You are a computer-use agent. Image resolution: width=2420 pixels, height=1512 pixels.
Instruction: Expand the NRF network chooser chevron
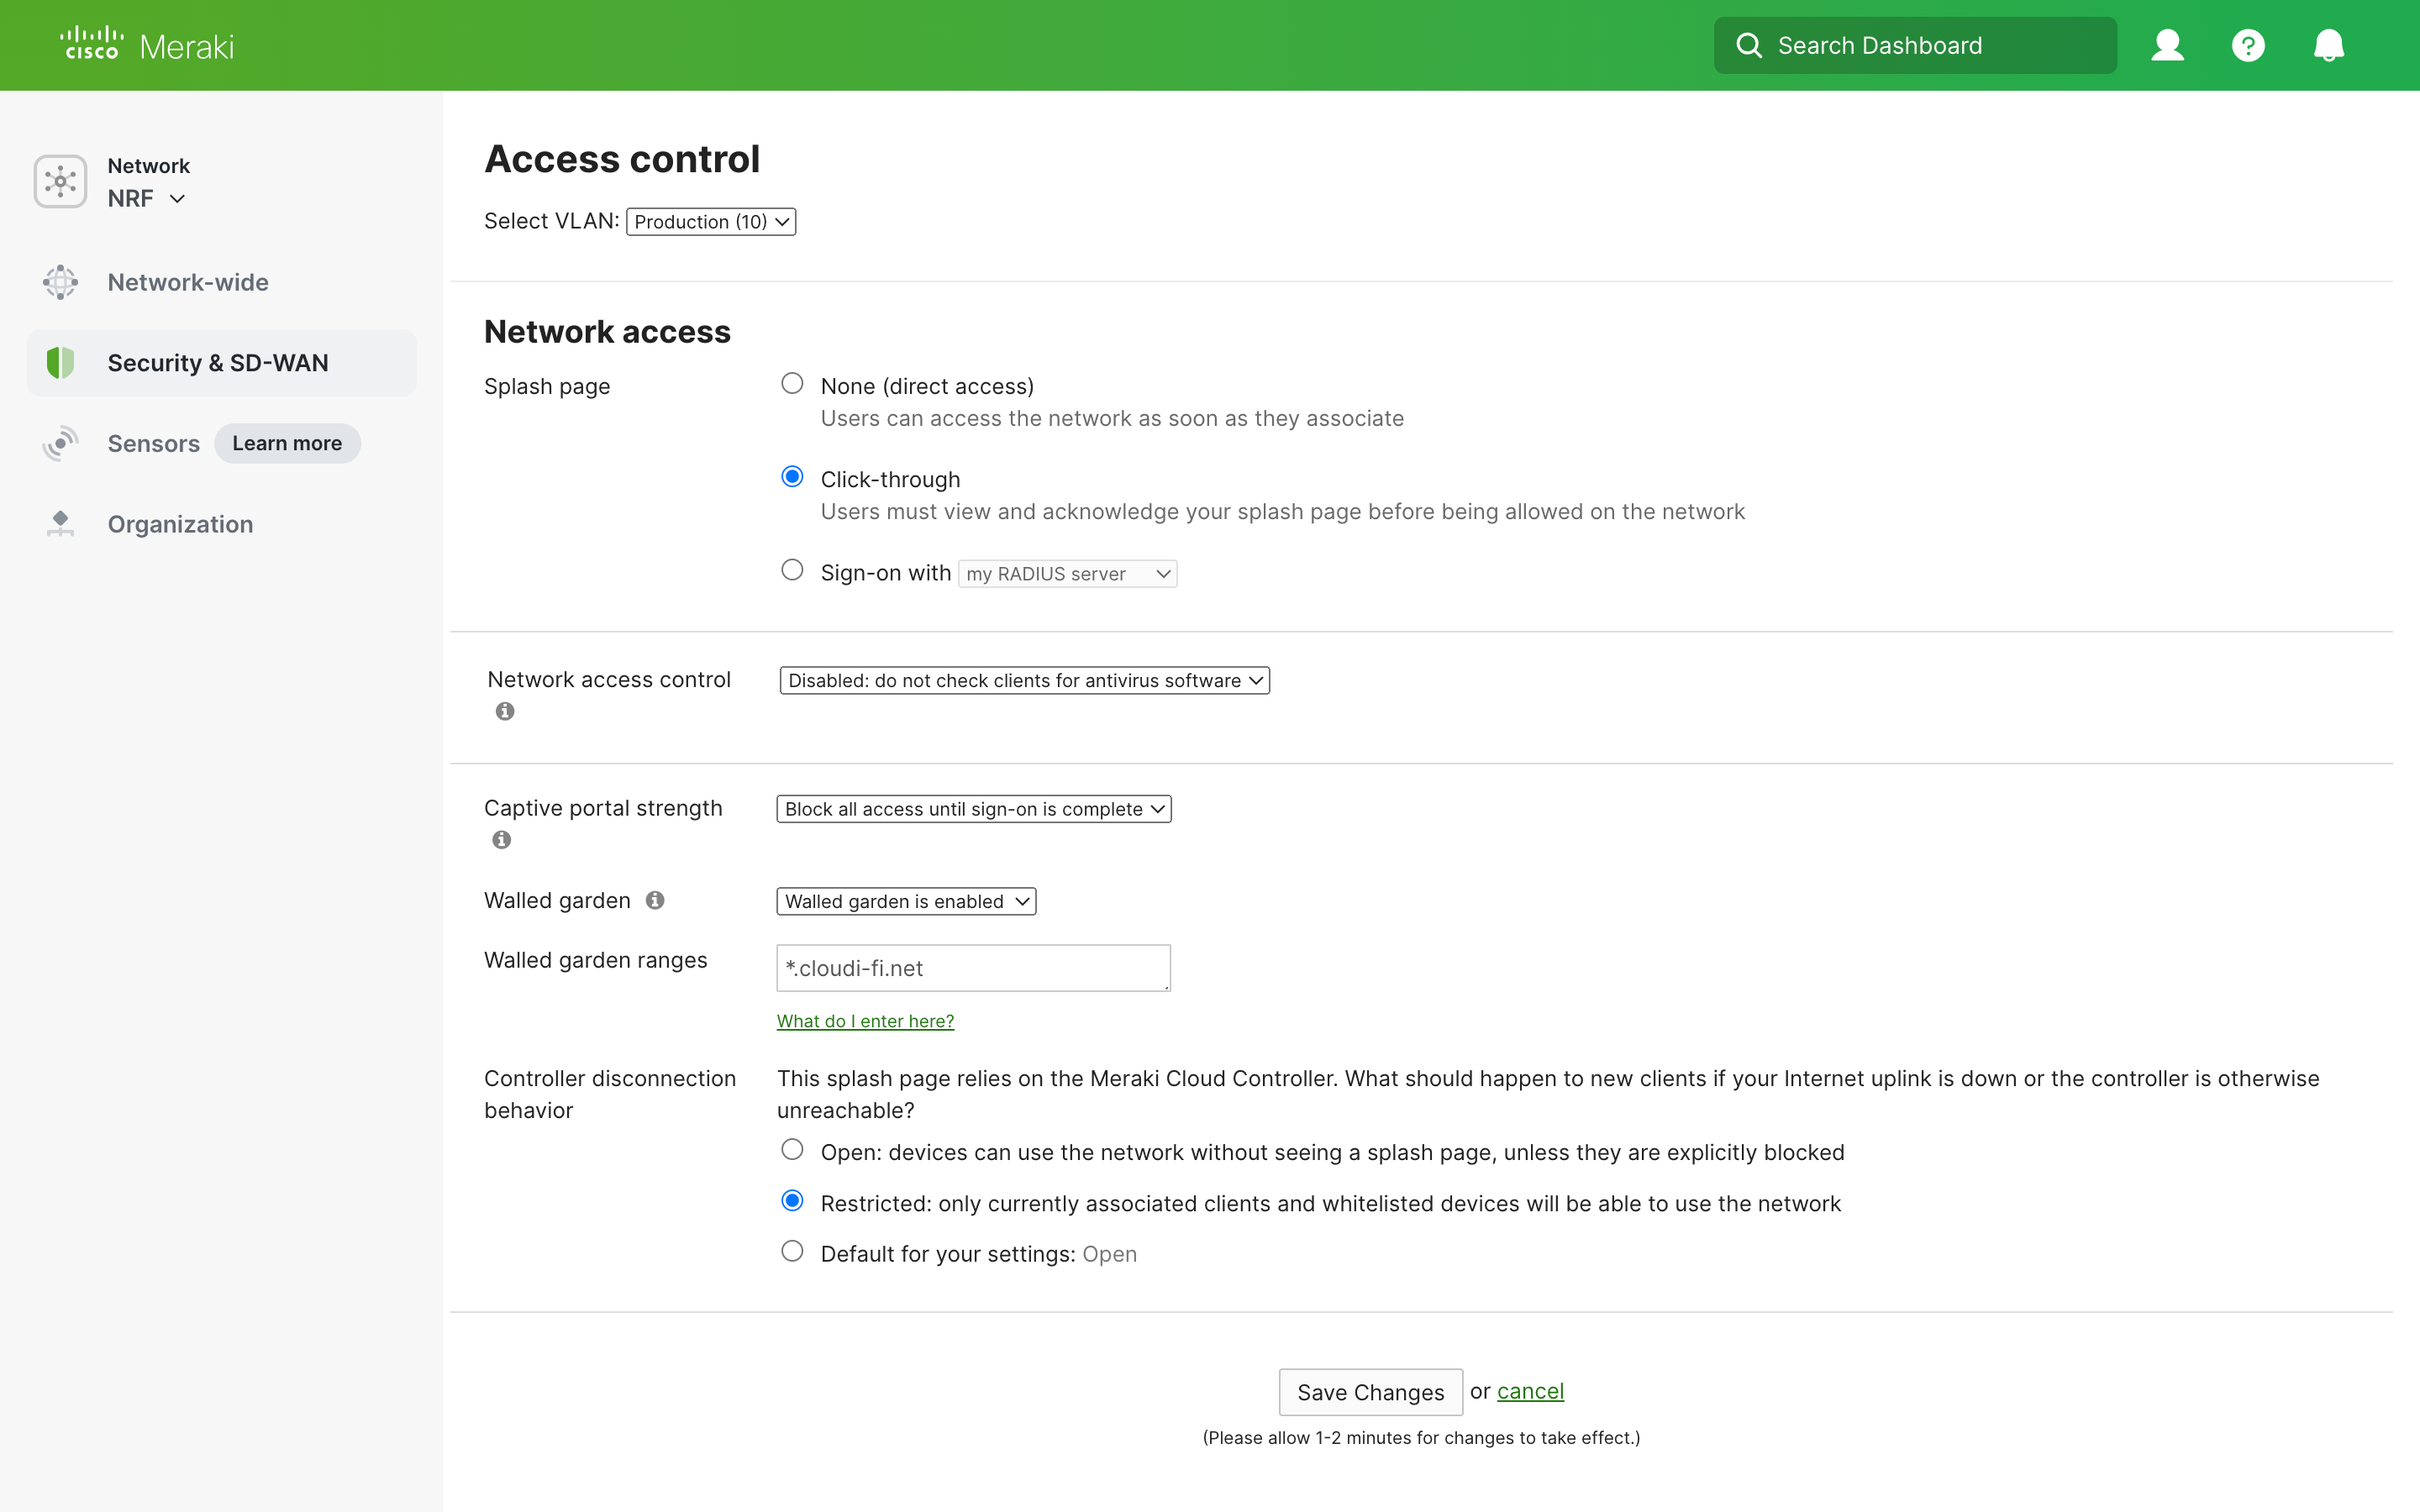(178, 199)
